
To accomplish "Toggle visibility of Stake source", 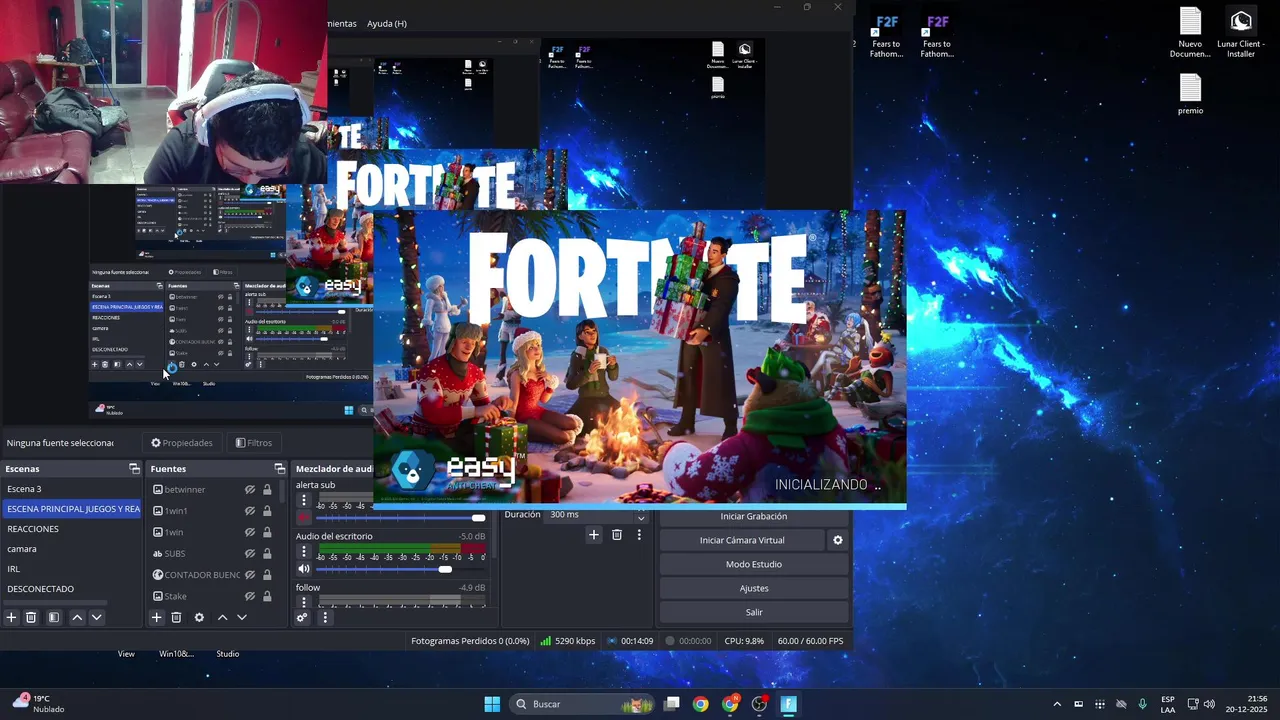I will pos(250,596).
